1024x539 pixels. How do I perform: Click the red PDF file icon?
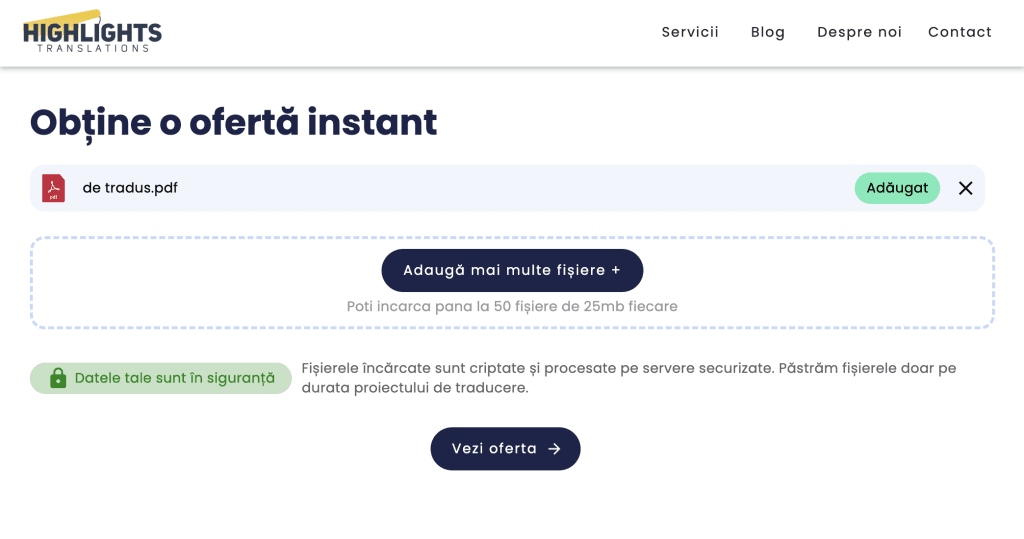pyautogui.click(x=53, y=188)
